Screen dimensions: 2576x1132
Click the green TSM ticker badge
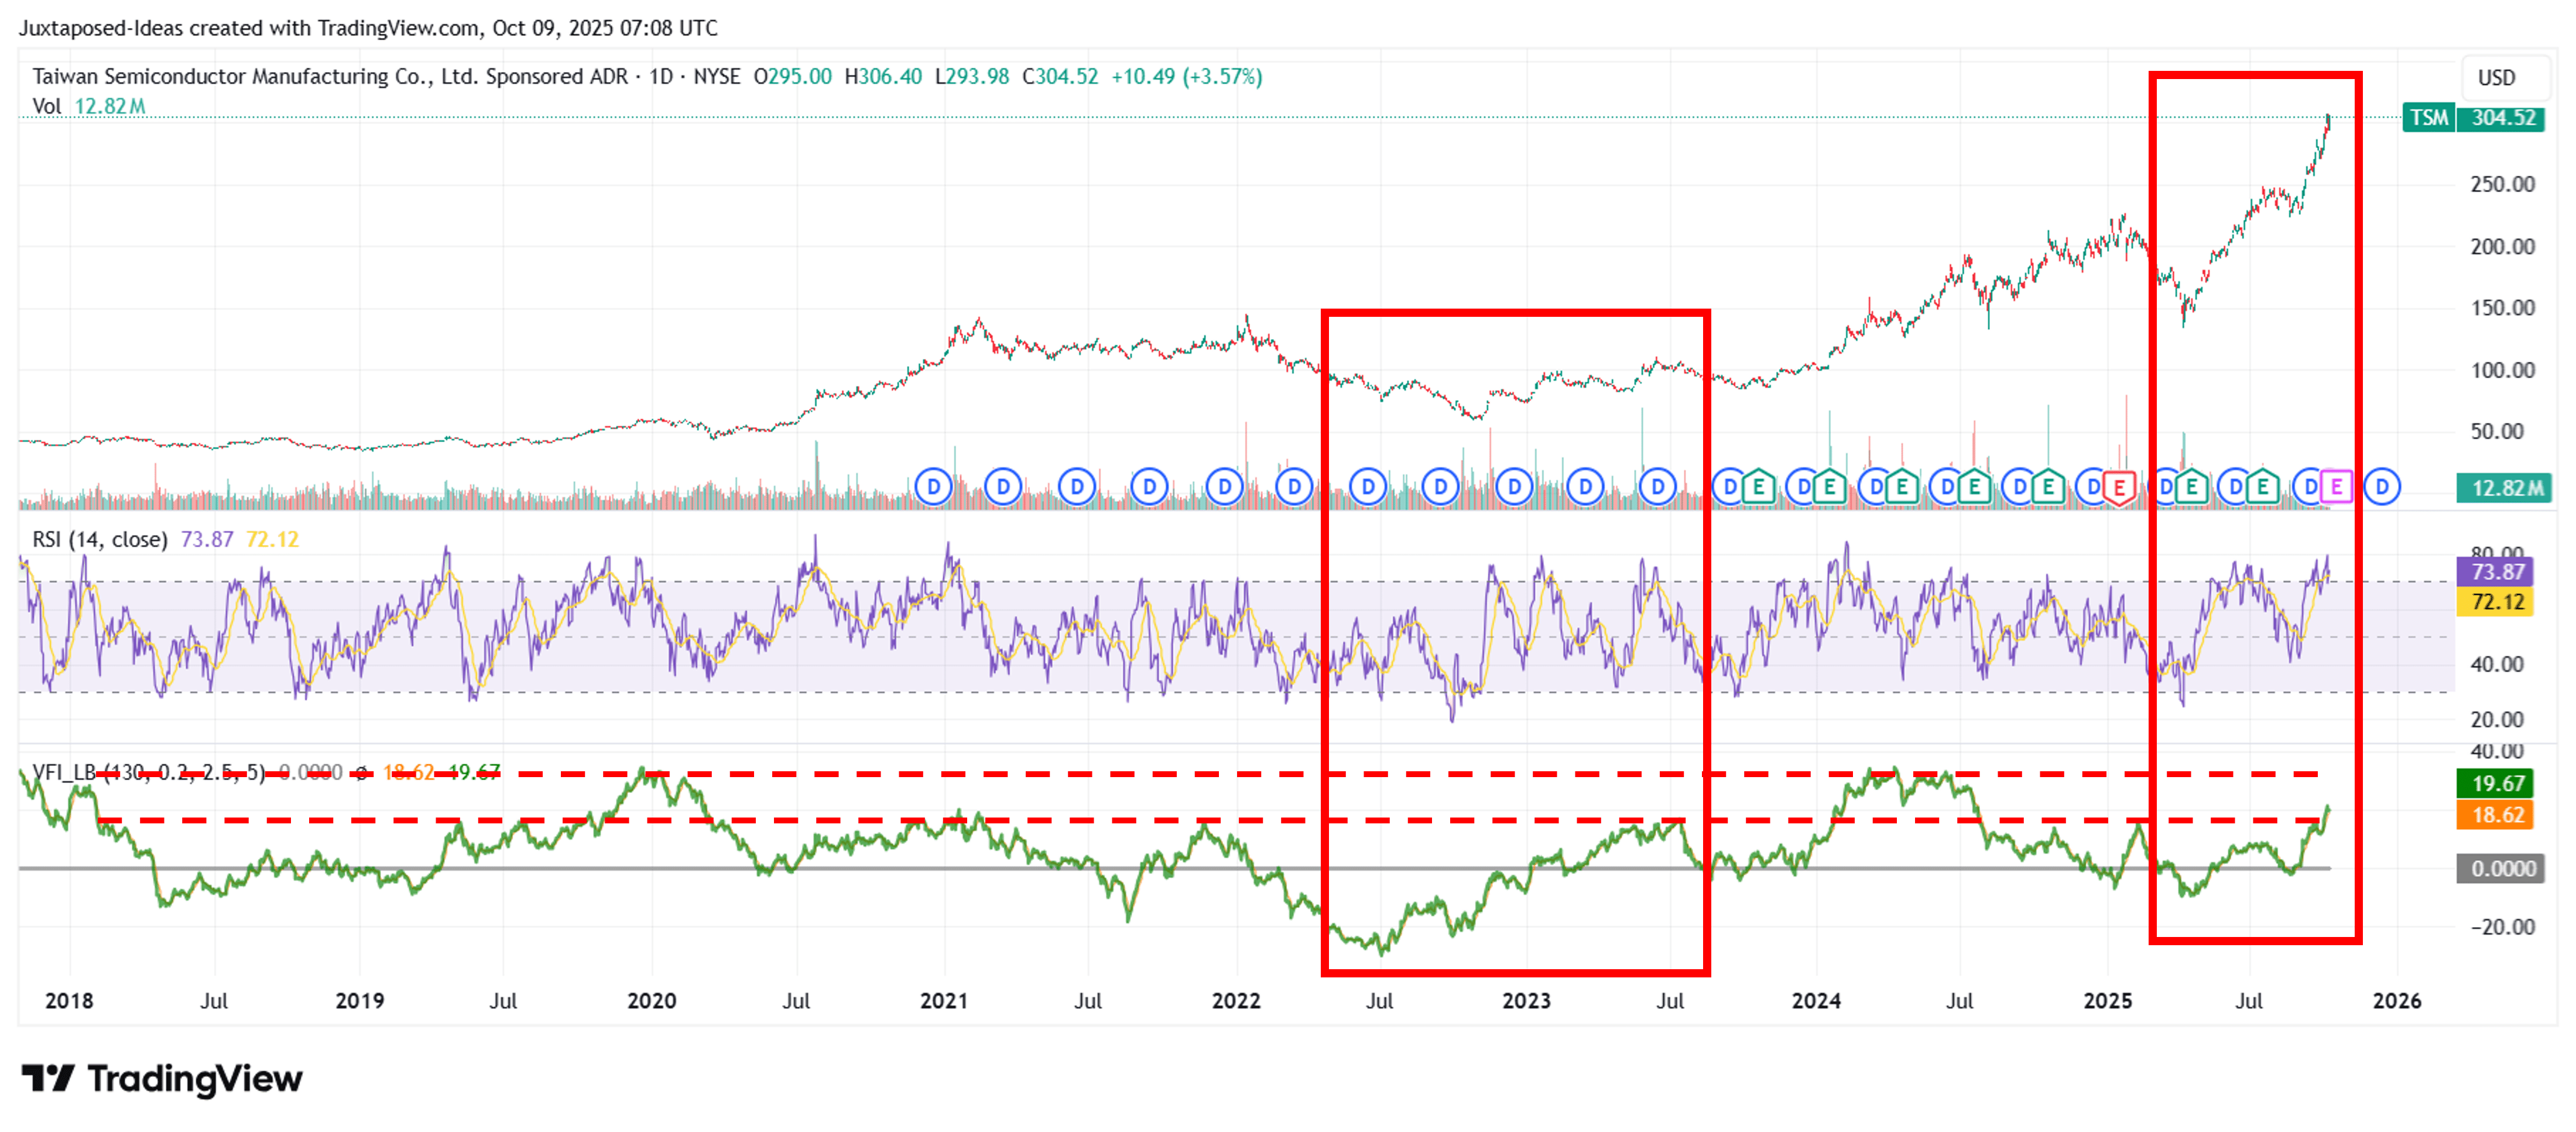pos(2428,118)
